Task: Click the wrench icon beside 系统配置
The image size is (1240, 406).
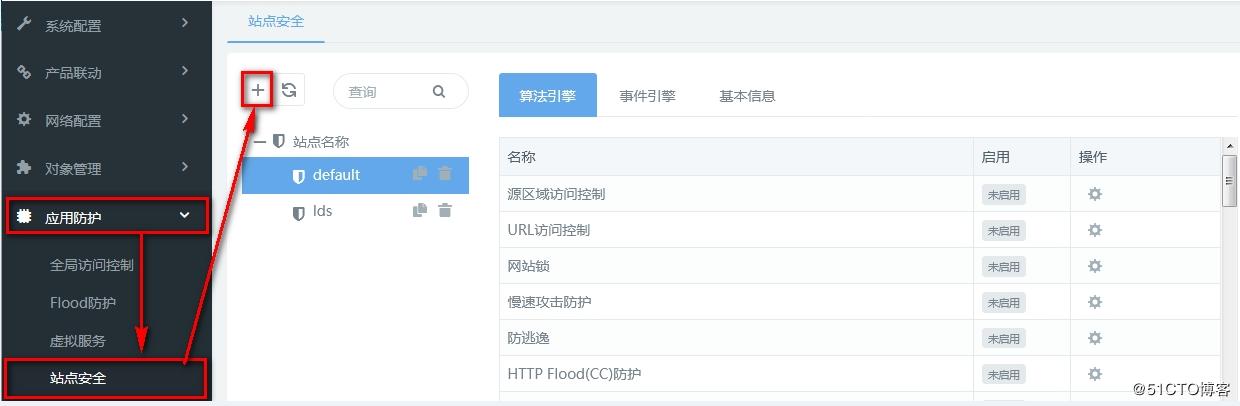Action: tap(24, 24)
